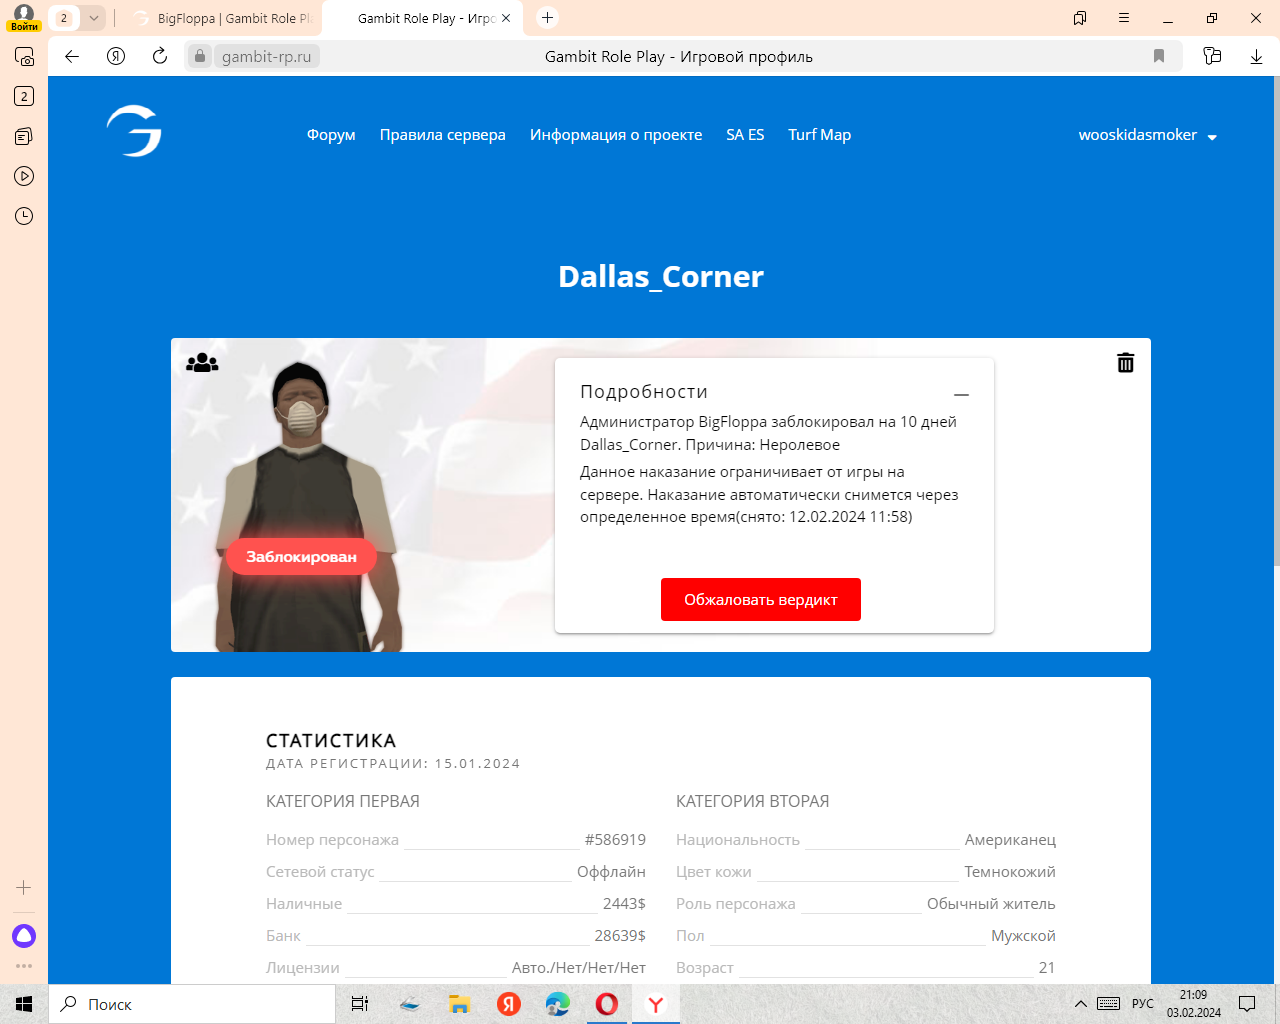Click the Windows search box Поиск
The image size is (1280, 1024).
pos(195,1004)
